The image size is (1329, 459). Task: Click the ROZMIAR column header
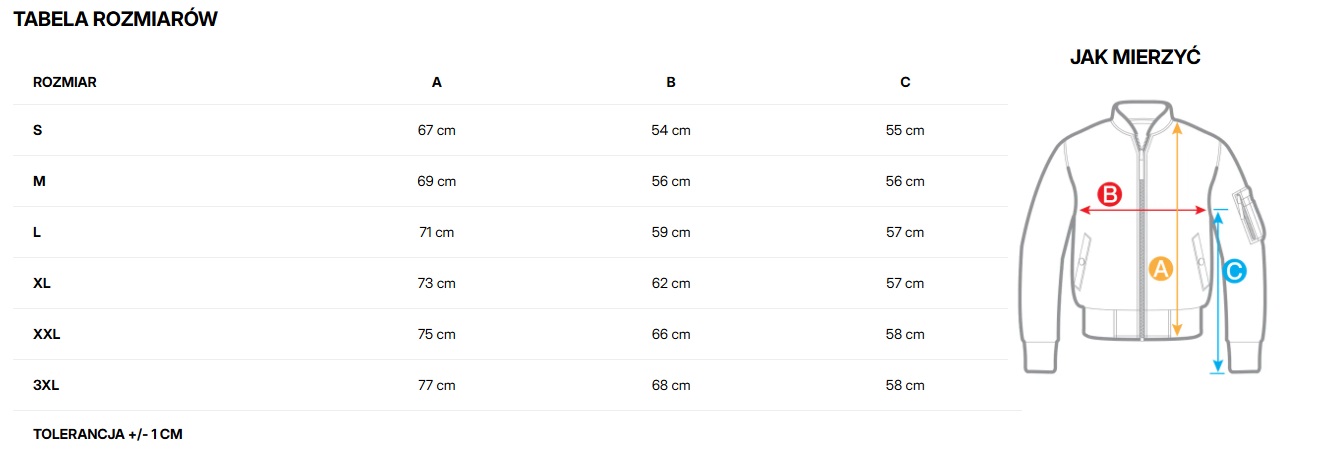(x=65, y=82)
